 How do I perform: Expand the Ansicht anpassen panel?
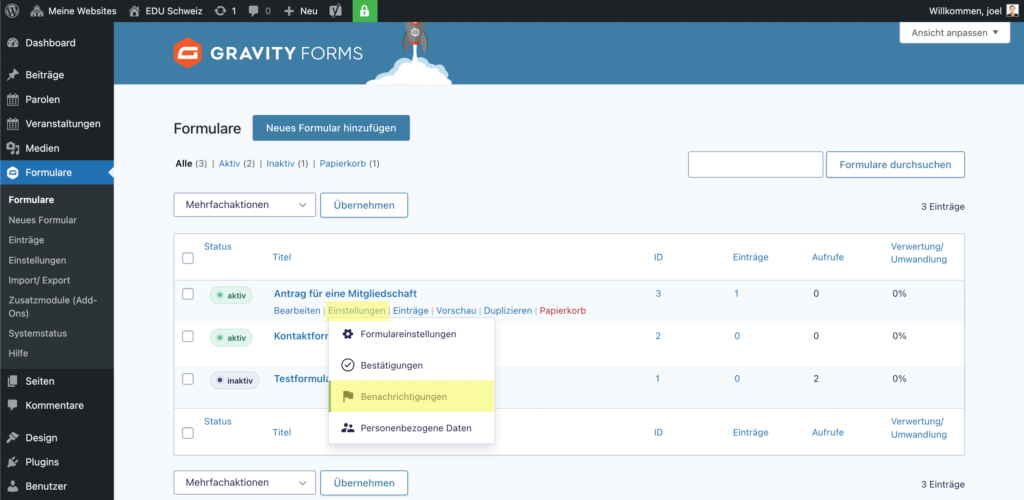956,33
